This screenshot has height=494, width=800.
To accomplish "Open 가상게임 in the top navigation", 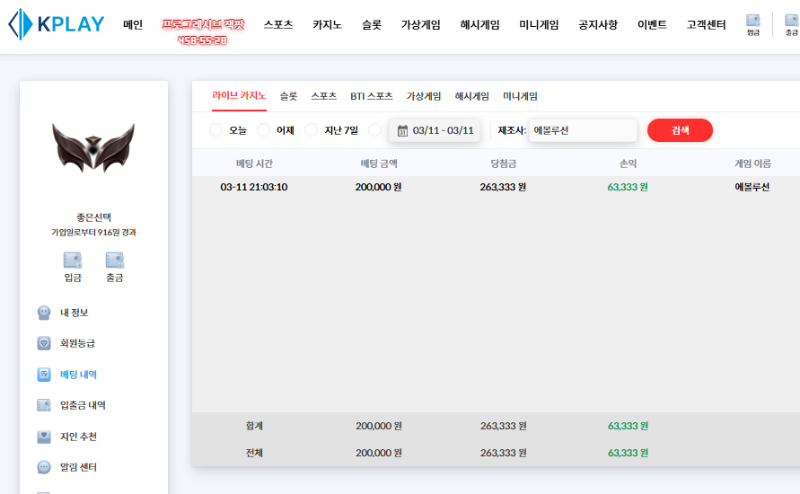I will click(420, 24).
